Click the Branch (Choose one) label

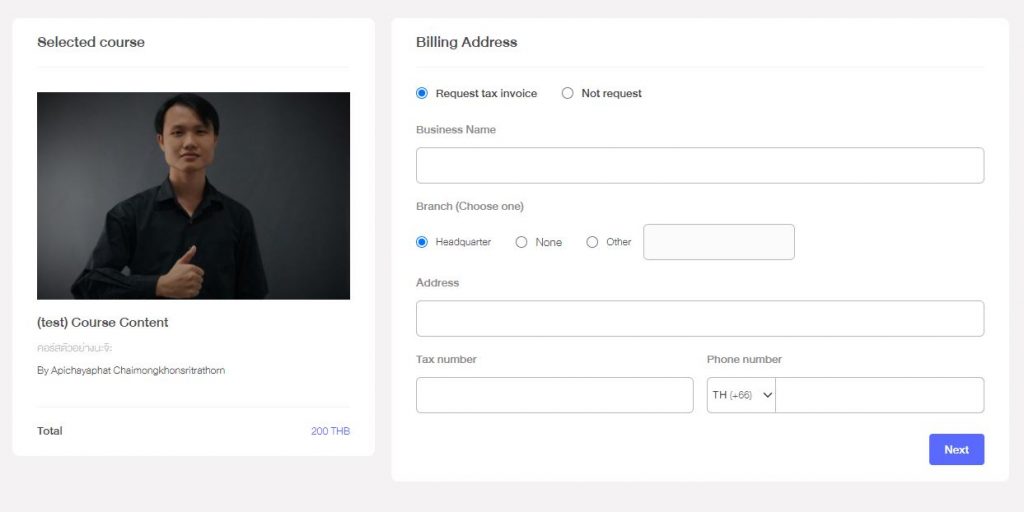click(469, 206)
